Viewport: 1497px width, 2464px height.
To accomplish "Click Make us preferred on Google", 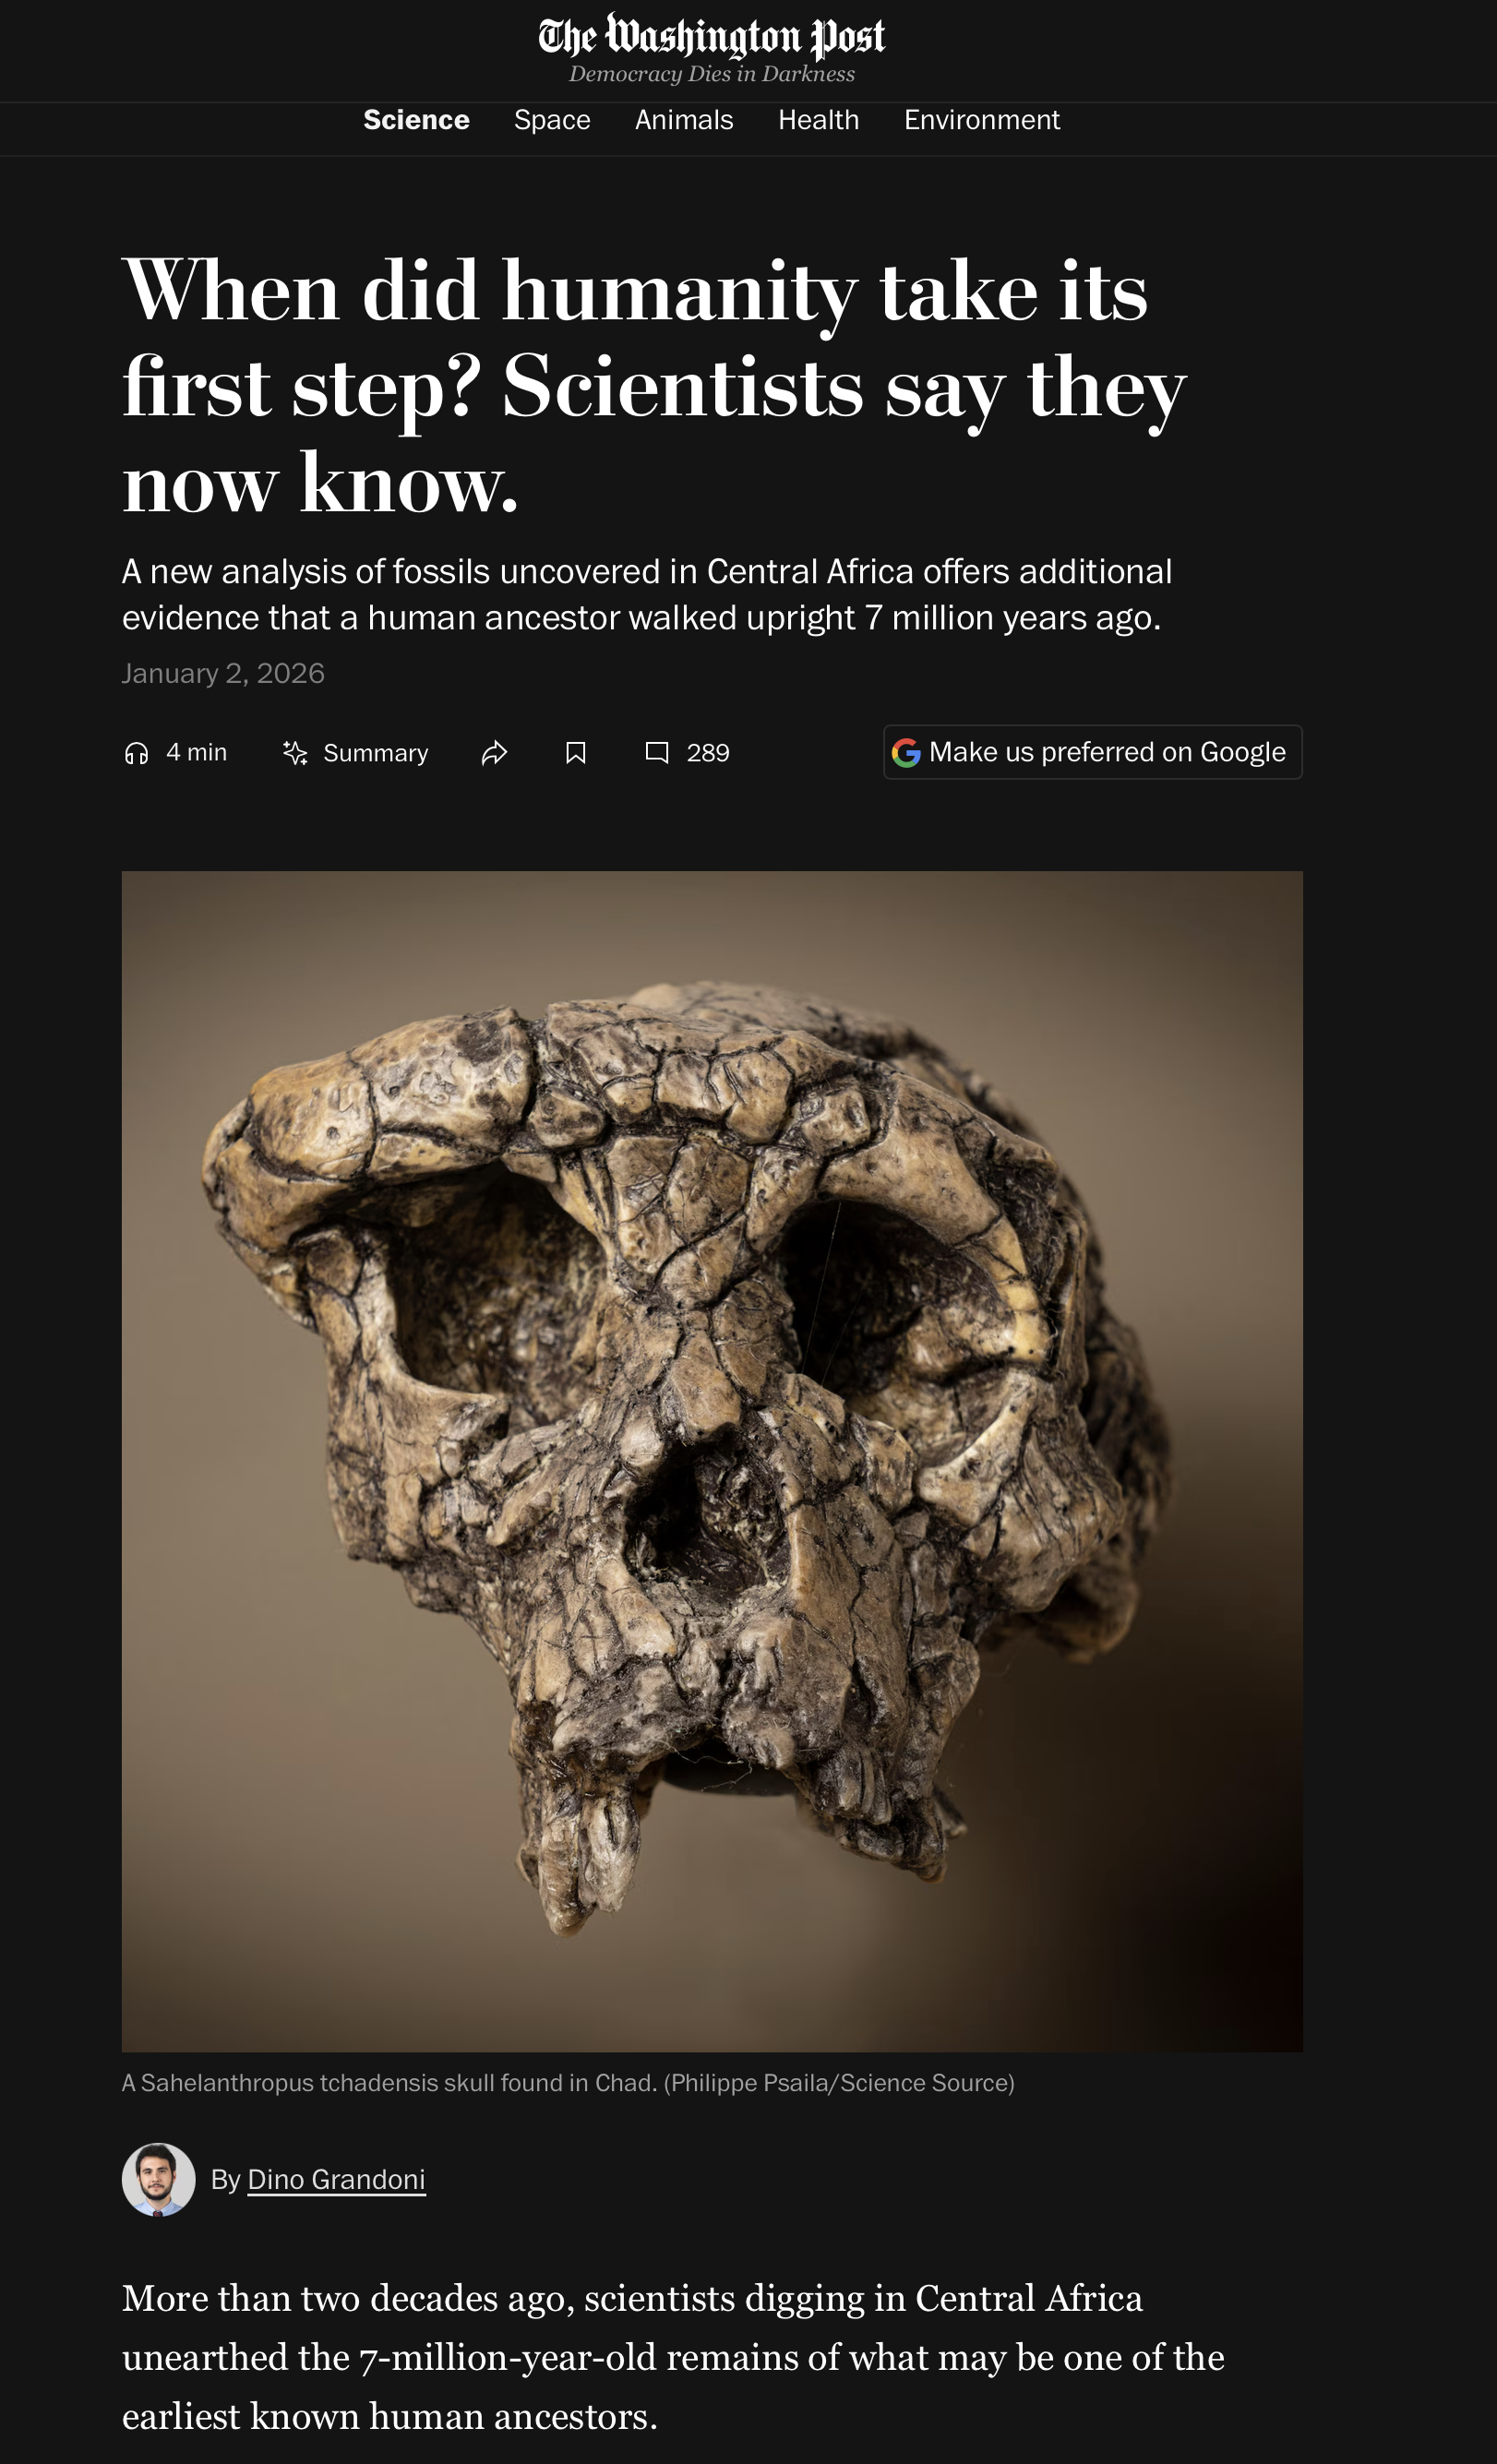I will pos(1093,752).
